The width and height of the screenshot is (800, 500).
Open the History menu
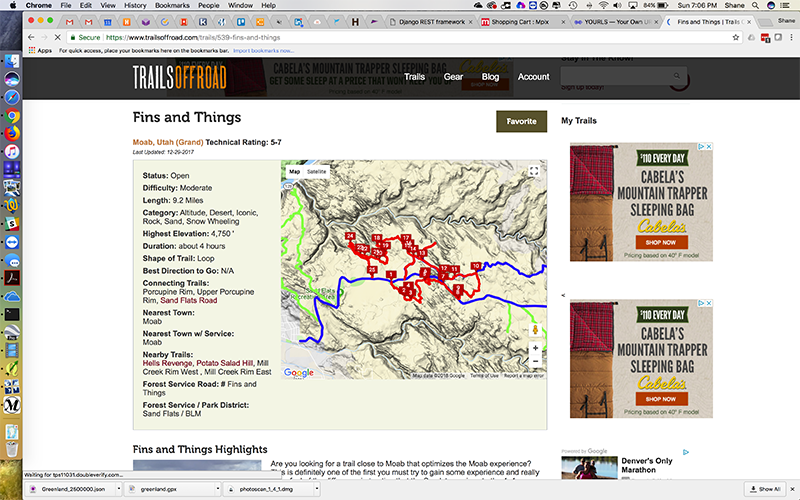[x=135, y=5]
